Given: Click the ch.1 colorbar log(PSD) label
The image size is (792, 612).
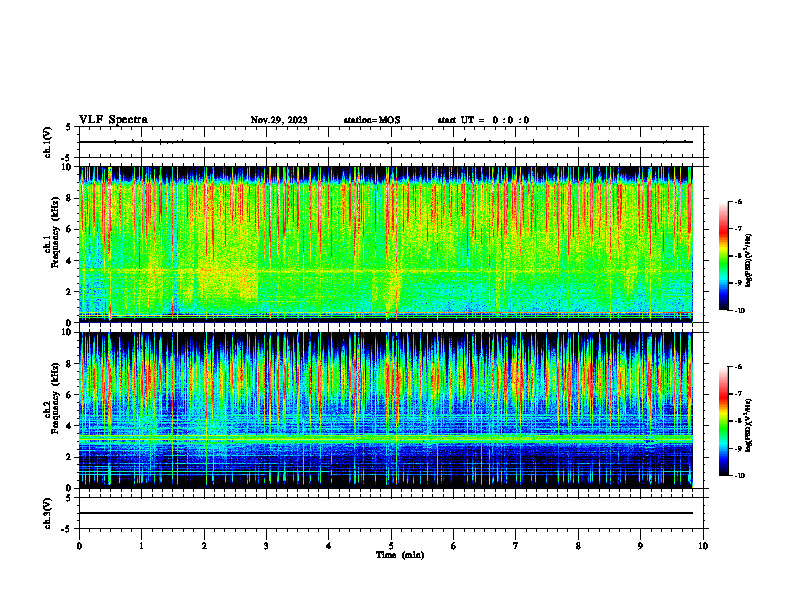Looking at the screenshot, I should (x=748, y=261).
